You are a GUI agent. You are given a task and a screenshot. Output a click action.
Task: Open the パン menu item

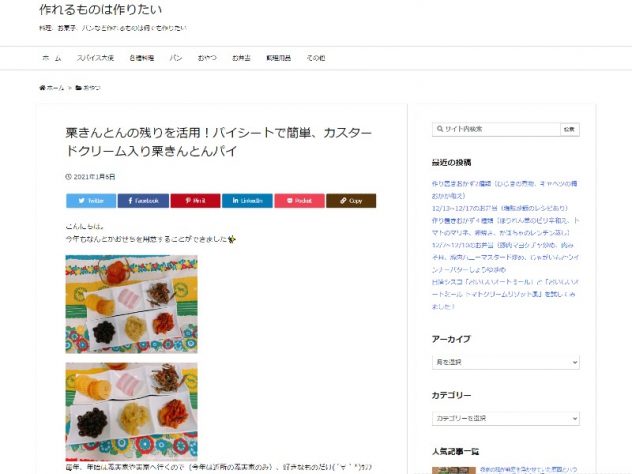[x=176, y=58]
